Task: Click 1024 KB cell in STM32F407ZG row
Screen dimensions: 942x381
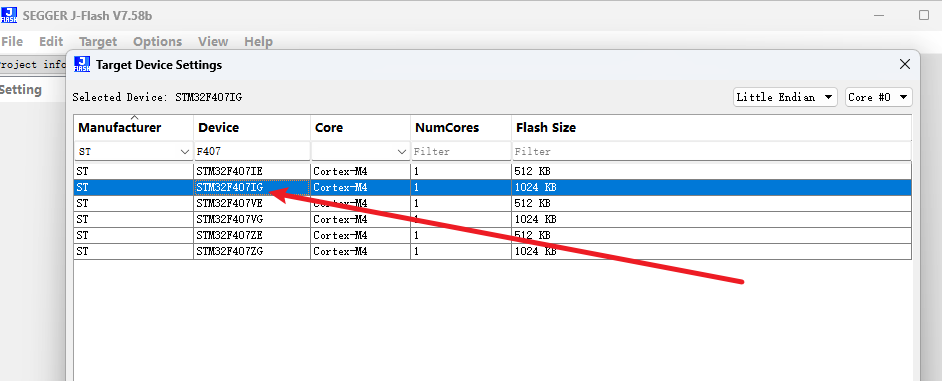Action: coord(711,251)
